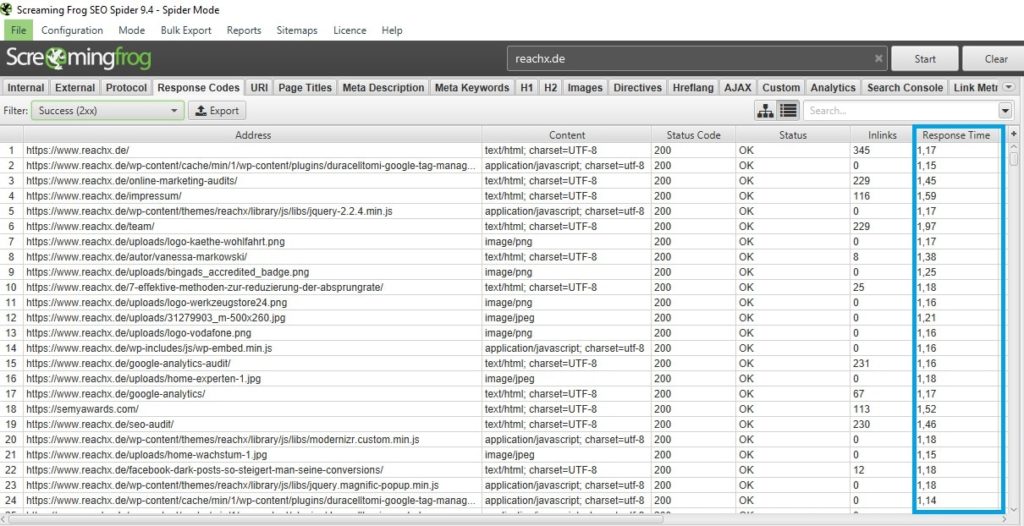Click the Clear button
This screenshot has height=526, width=1024.
click(993, 58)
